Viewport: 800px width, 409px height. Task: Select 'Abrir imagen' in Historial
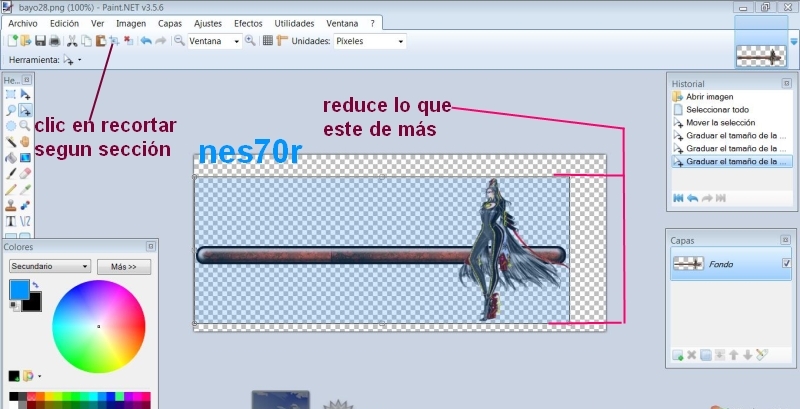pos(709,97)
